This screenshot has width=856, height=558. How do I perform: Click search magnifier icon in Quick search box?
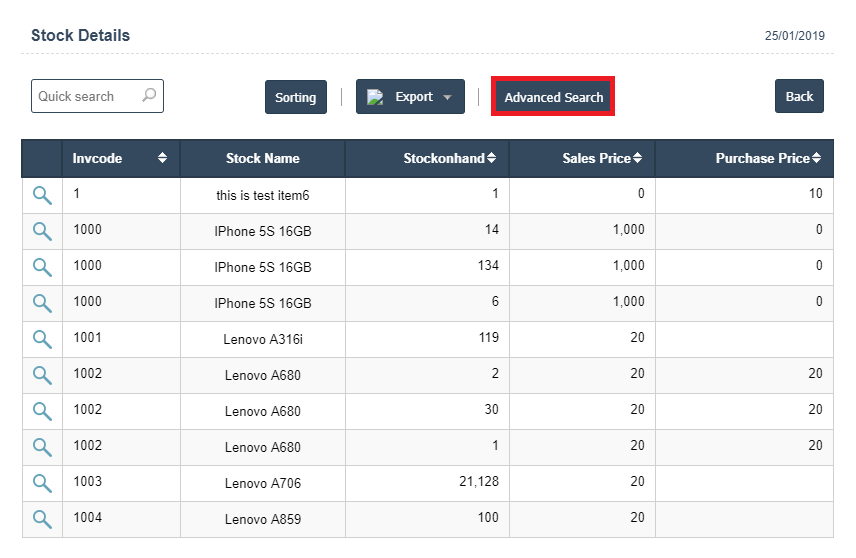click(x=149, y=96)
